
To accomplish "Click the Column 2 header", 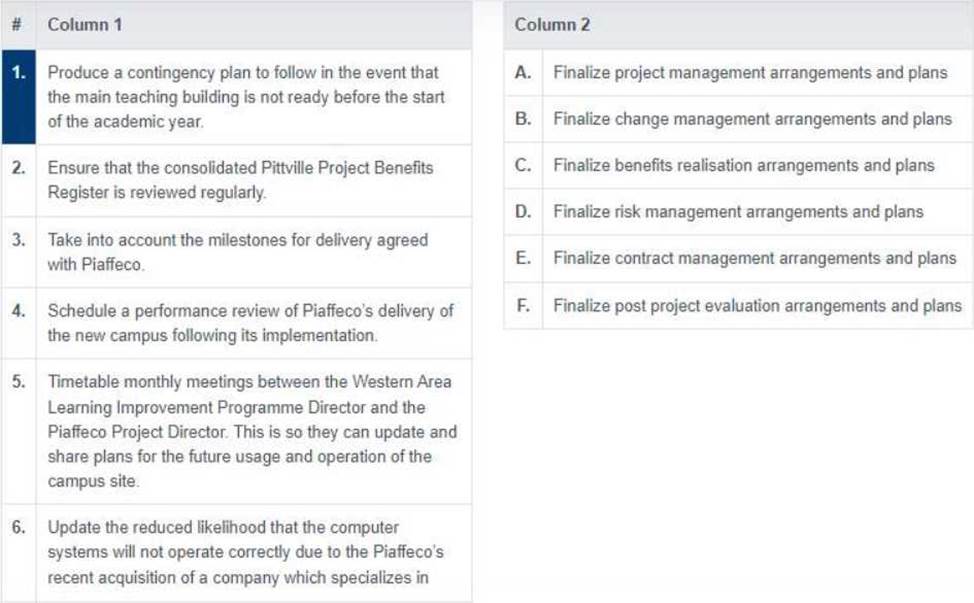I will coord(738,25).
